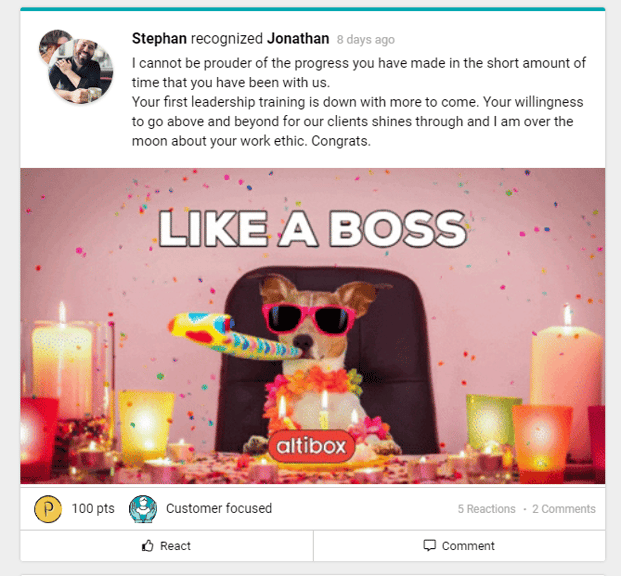This screenshot has width=621, height=576.
Task: Click the Customer focused value label
Action: click(x=219, y=508)
